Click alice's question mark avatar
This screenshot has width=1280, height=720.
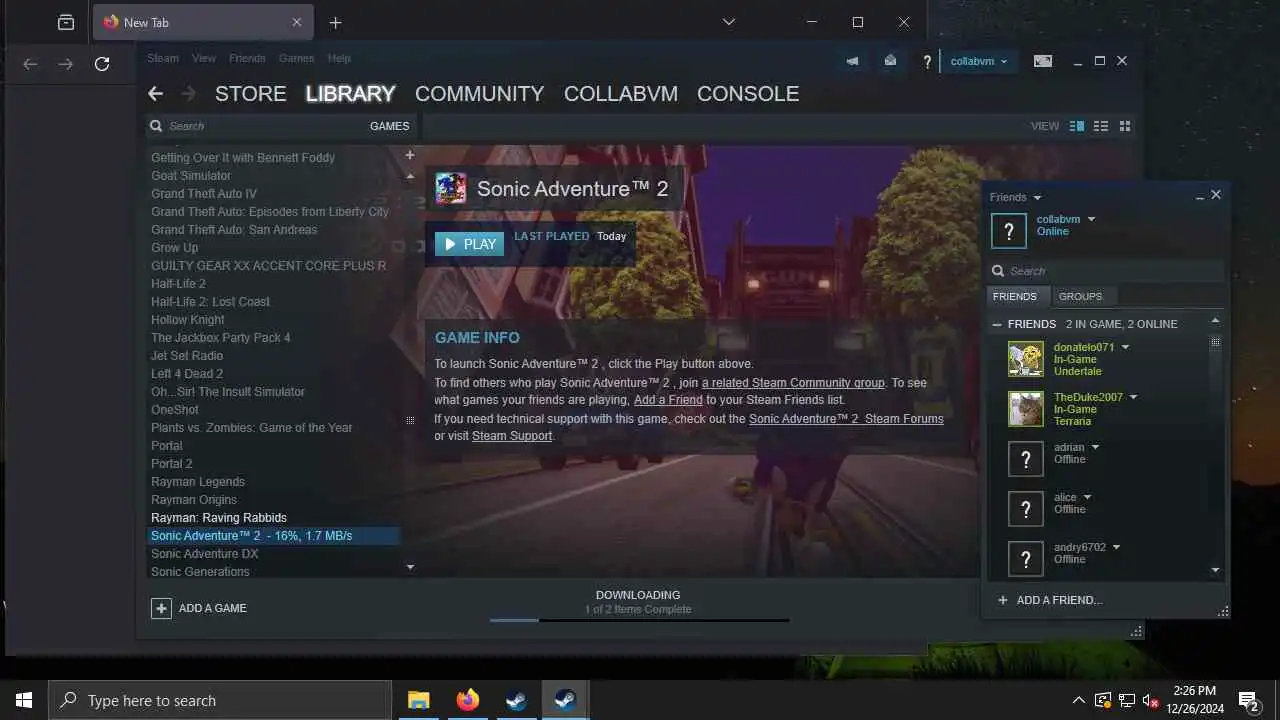[x=1025, y=509]
